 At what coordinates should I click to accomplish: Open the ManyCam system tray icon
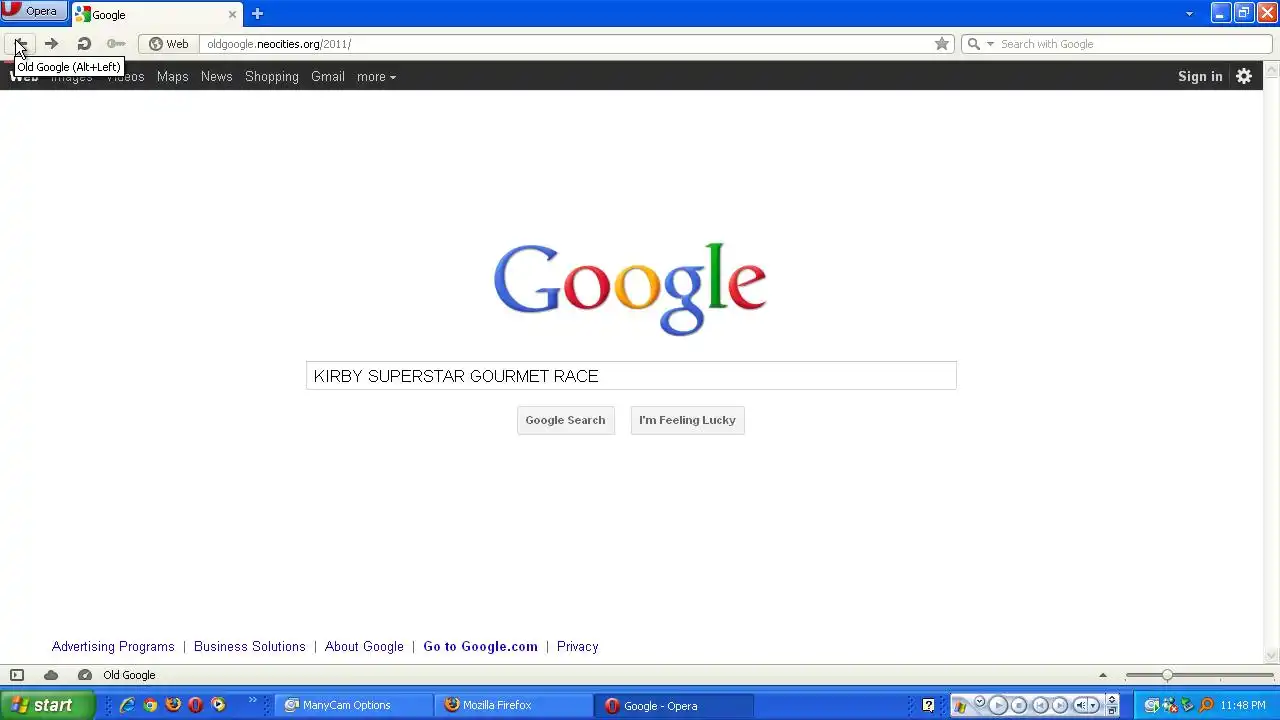1152,705
